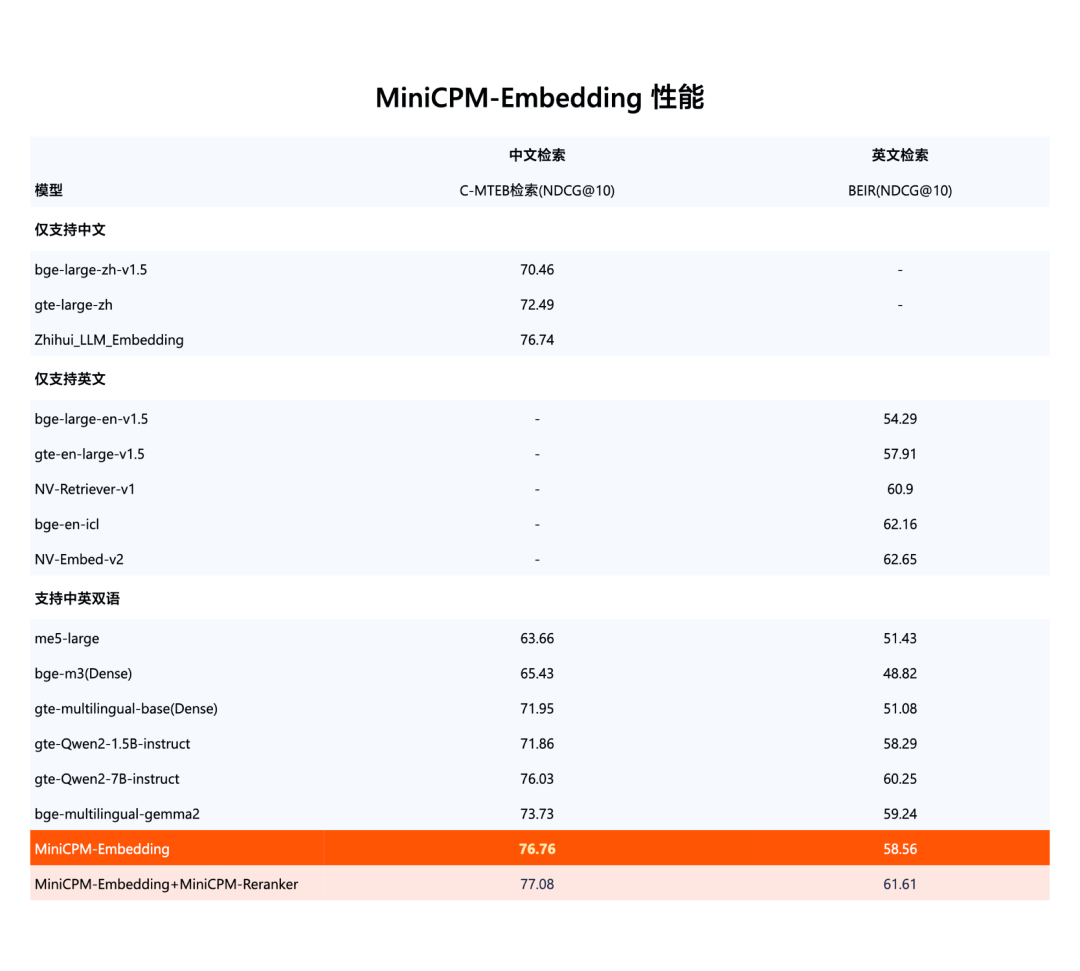Click the 54.29 BEIR score
The height and width of the screenshot is (971, 1080).
pos(900,419)
